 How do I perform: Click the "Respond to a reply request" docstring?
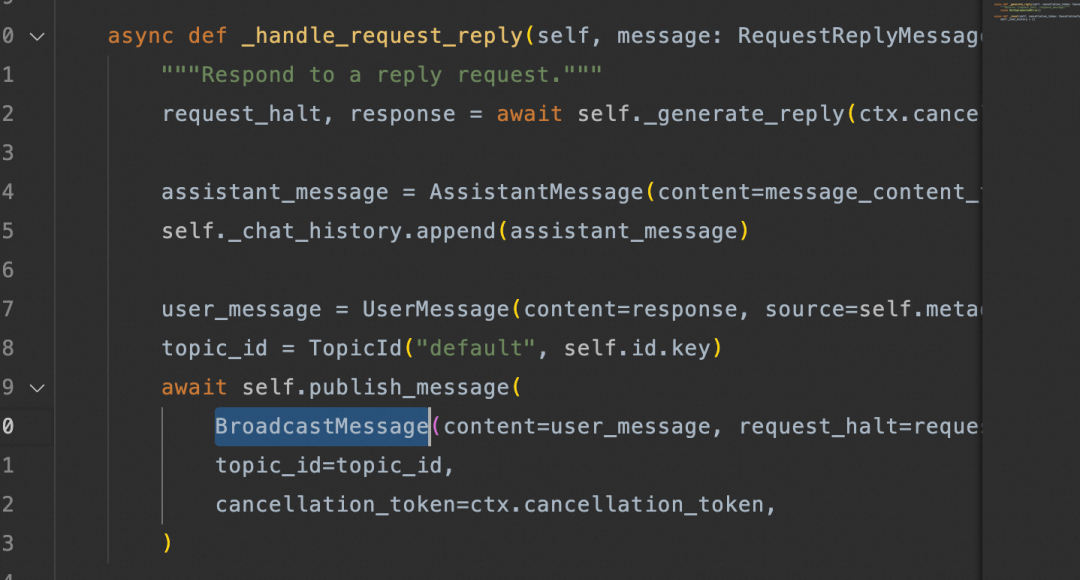[x=381, y=75]
